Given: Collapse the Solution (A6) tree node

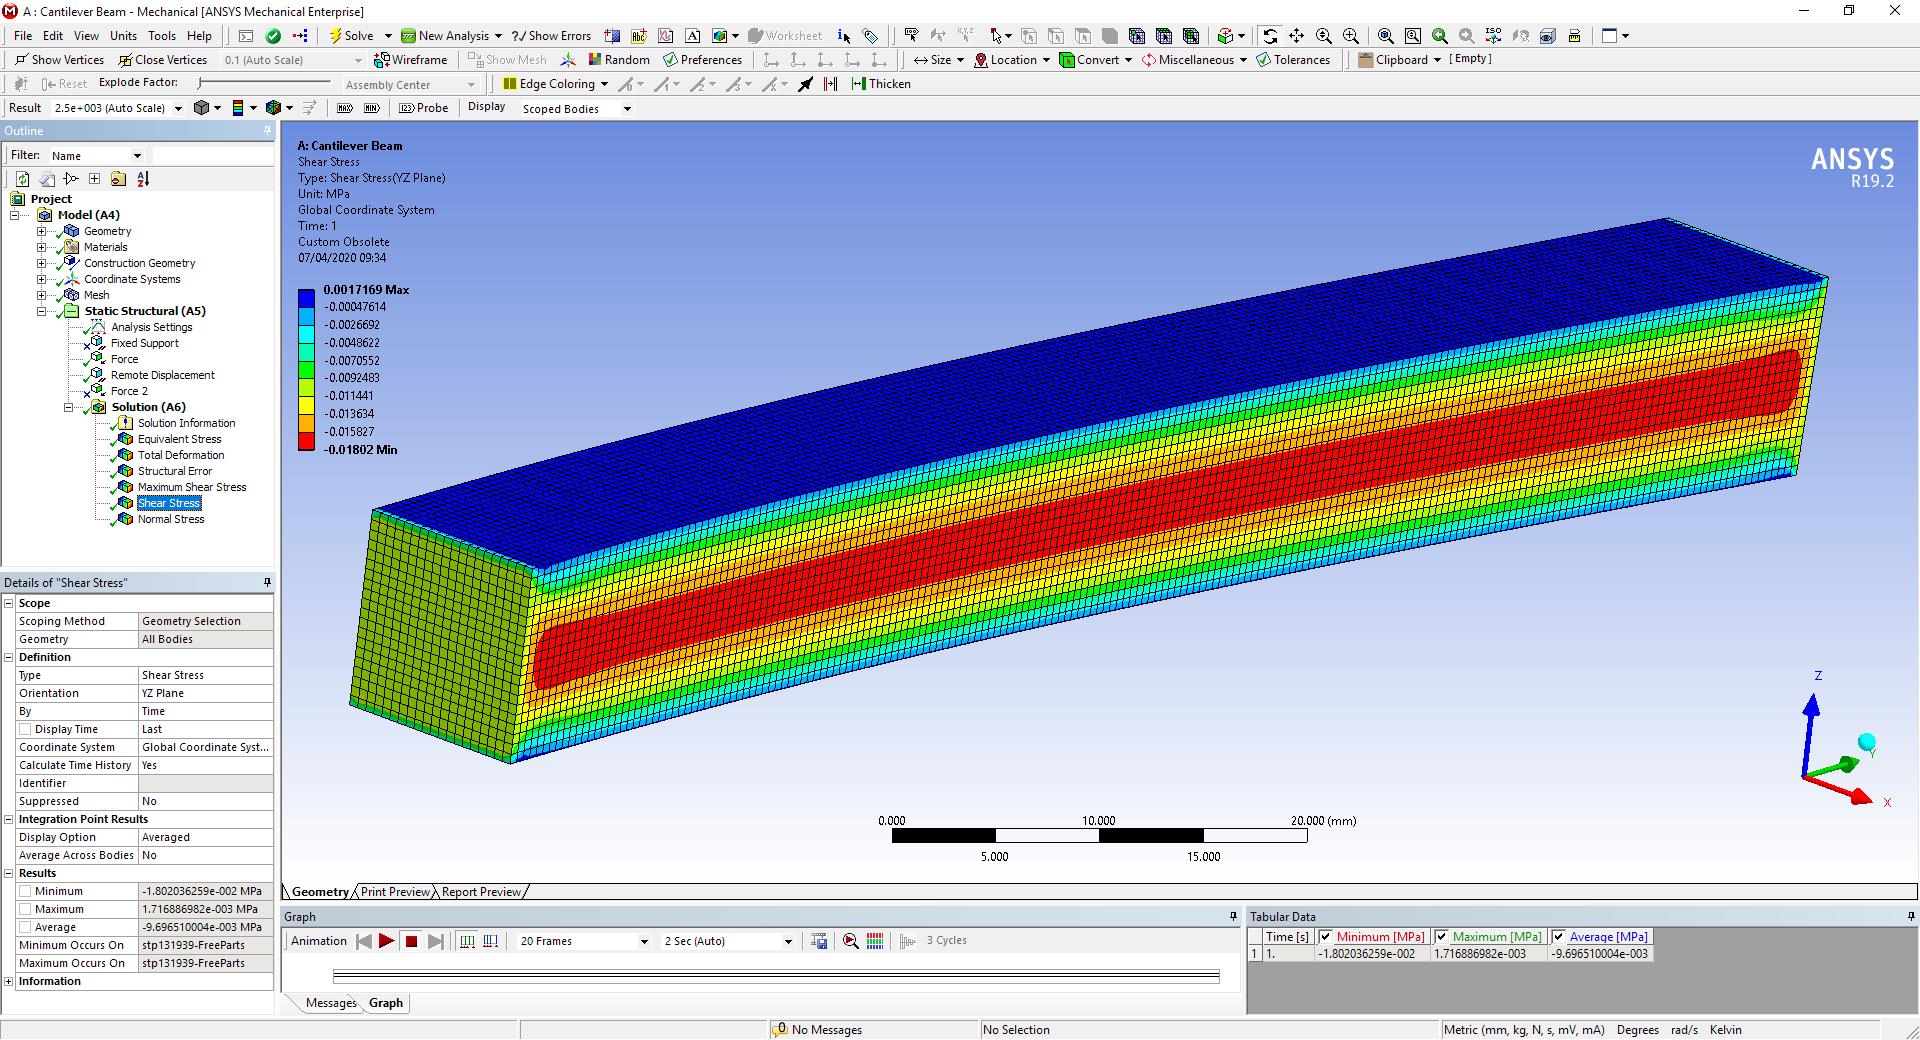Looking at the screenshot, I should pyautogui.click(x=69, y=407).
